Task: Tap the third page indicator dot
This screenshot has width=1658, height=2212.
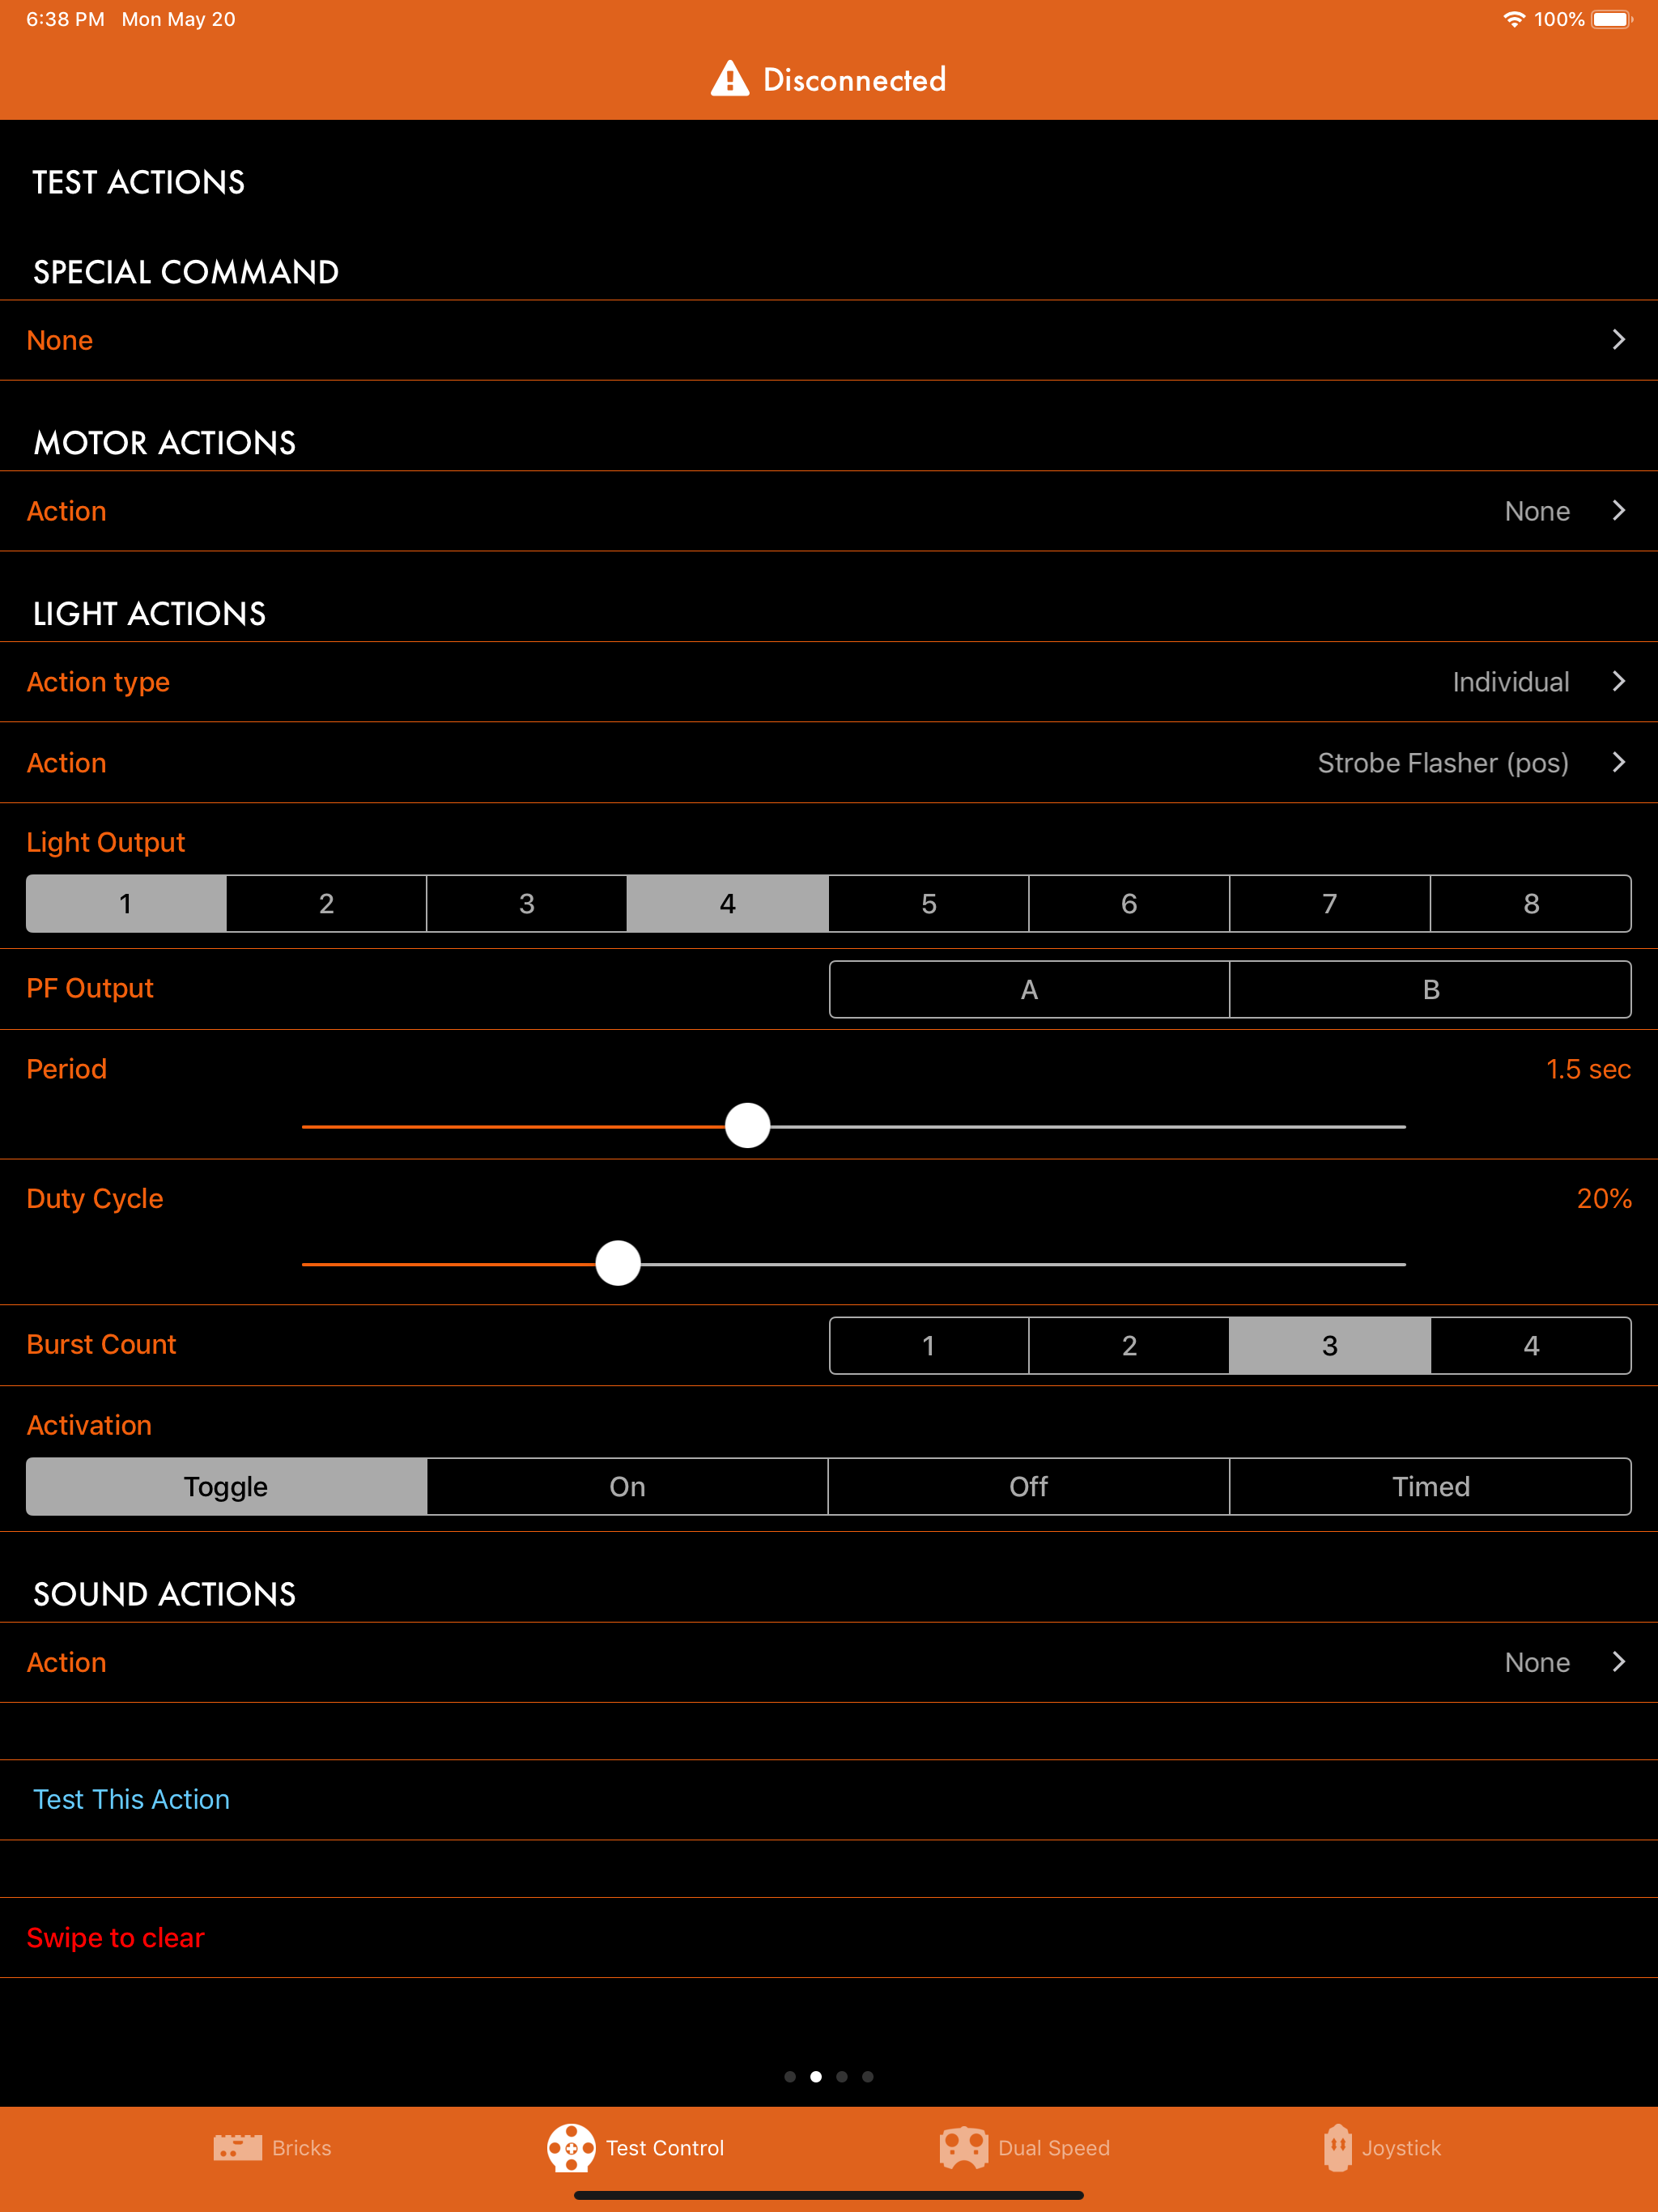Action: [x=842, y=2076]
